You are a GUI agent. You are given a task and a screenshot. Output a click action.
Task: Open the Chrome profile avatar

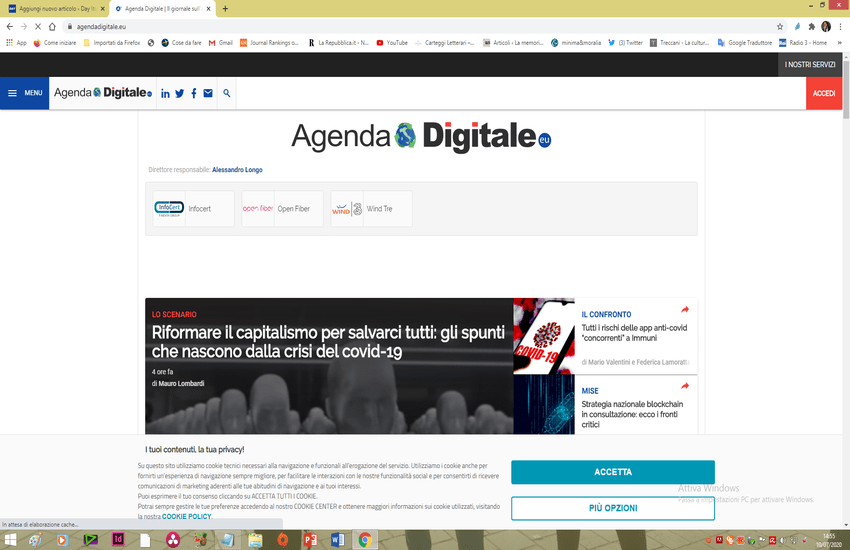[826, 27]
